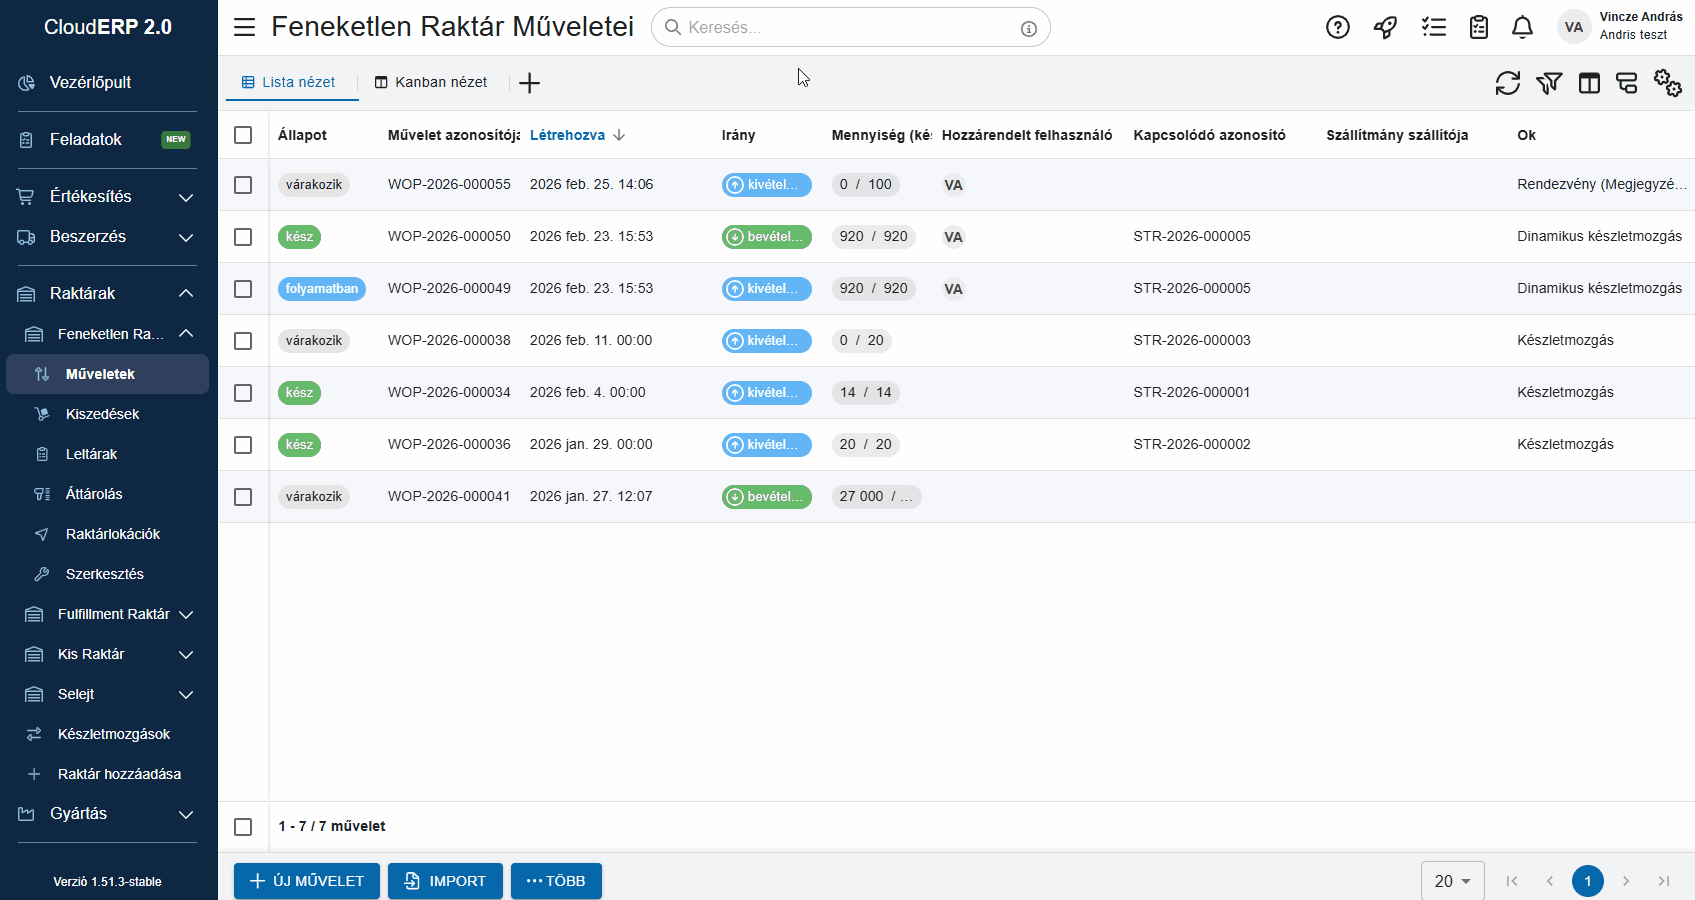Screen dimensions: 1695x900
Task: Switch to the Kanban nézet tab
Action: pyautogui.click(x=431, y=82)
